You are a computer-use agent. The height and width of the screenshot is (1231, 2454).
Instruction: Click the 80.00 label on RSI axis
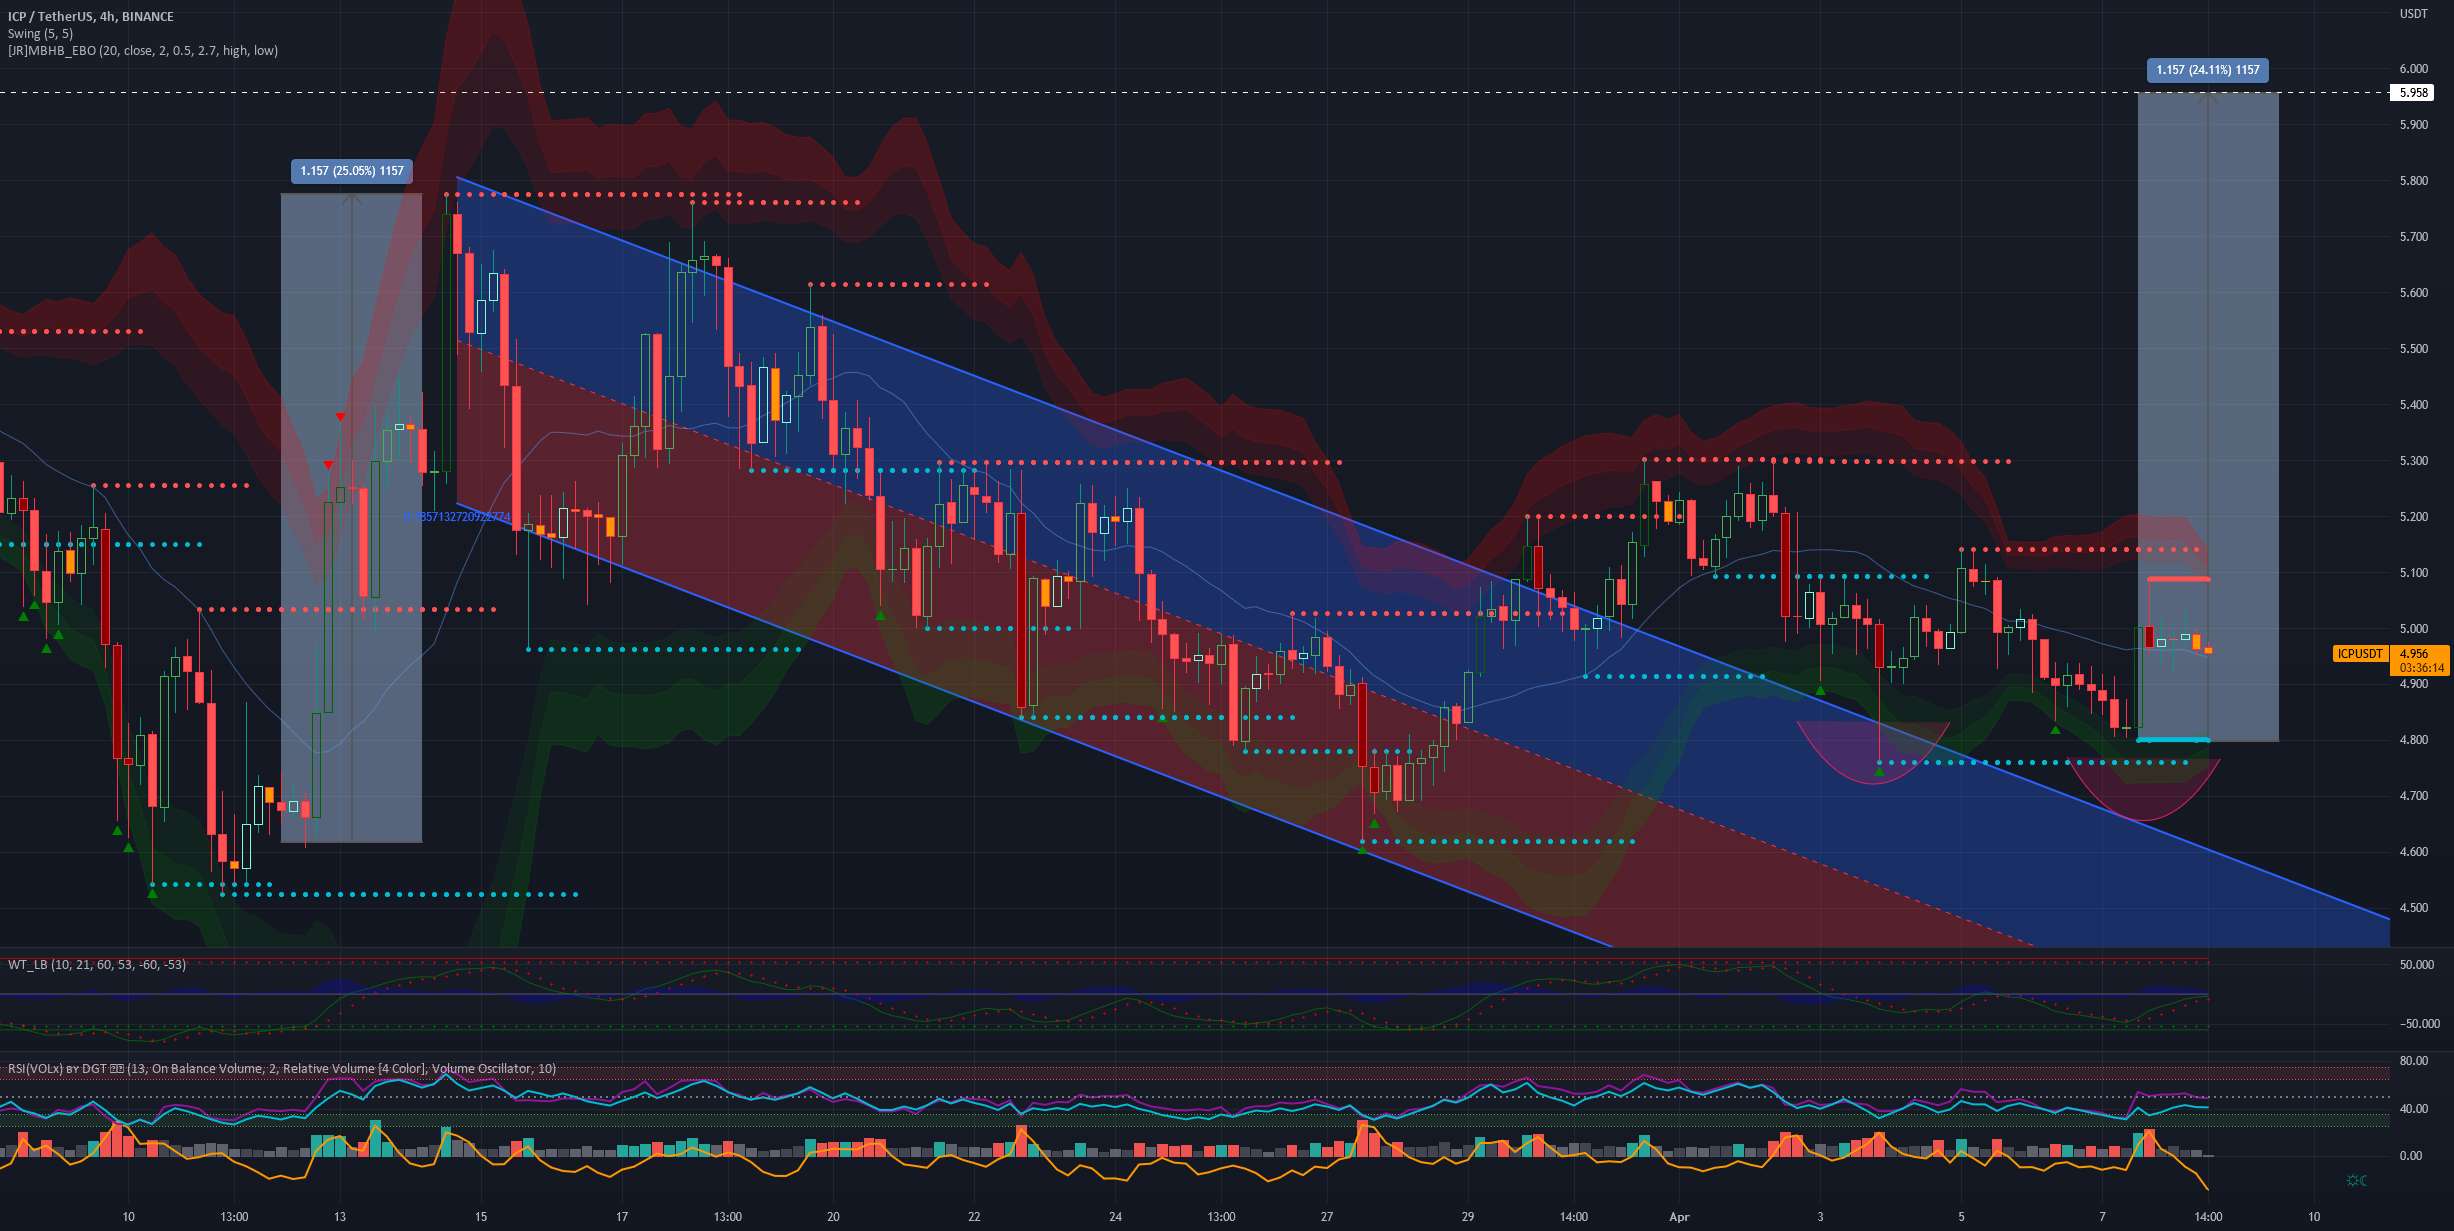pyautogui.click(x=2412, y=1061)
